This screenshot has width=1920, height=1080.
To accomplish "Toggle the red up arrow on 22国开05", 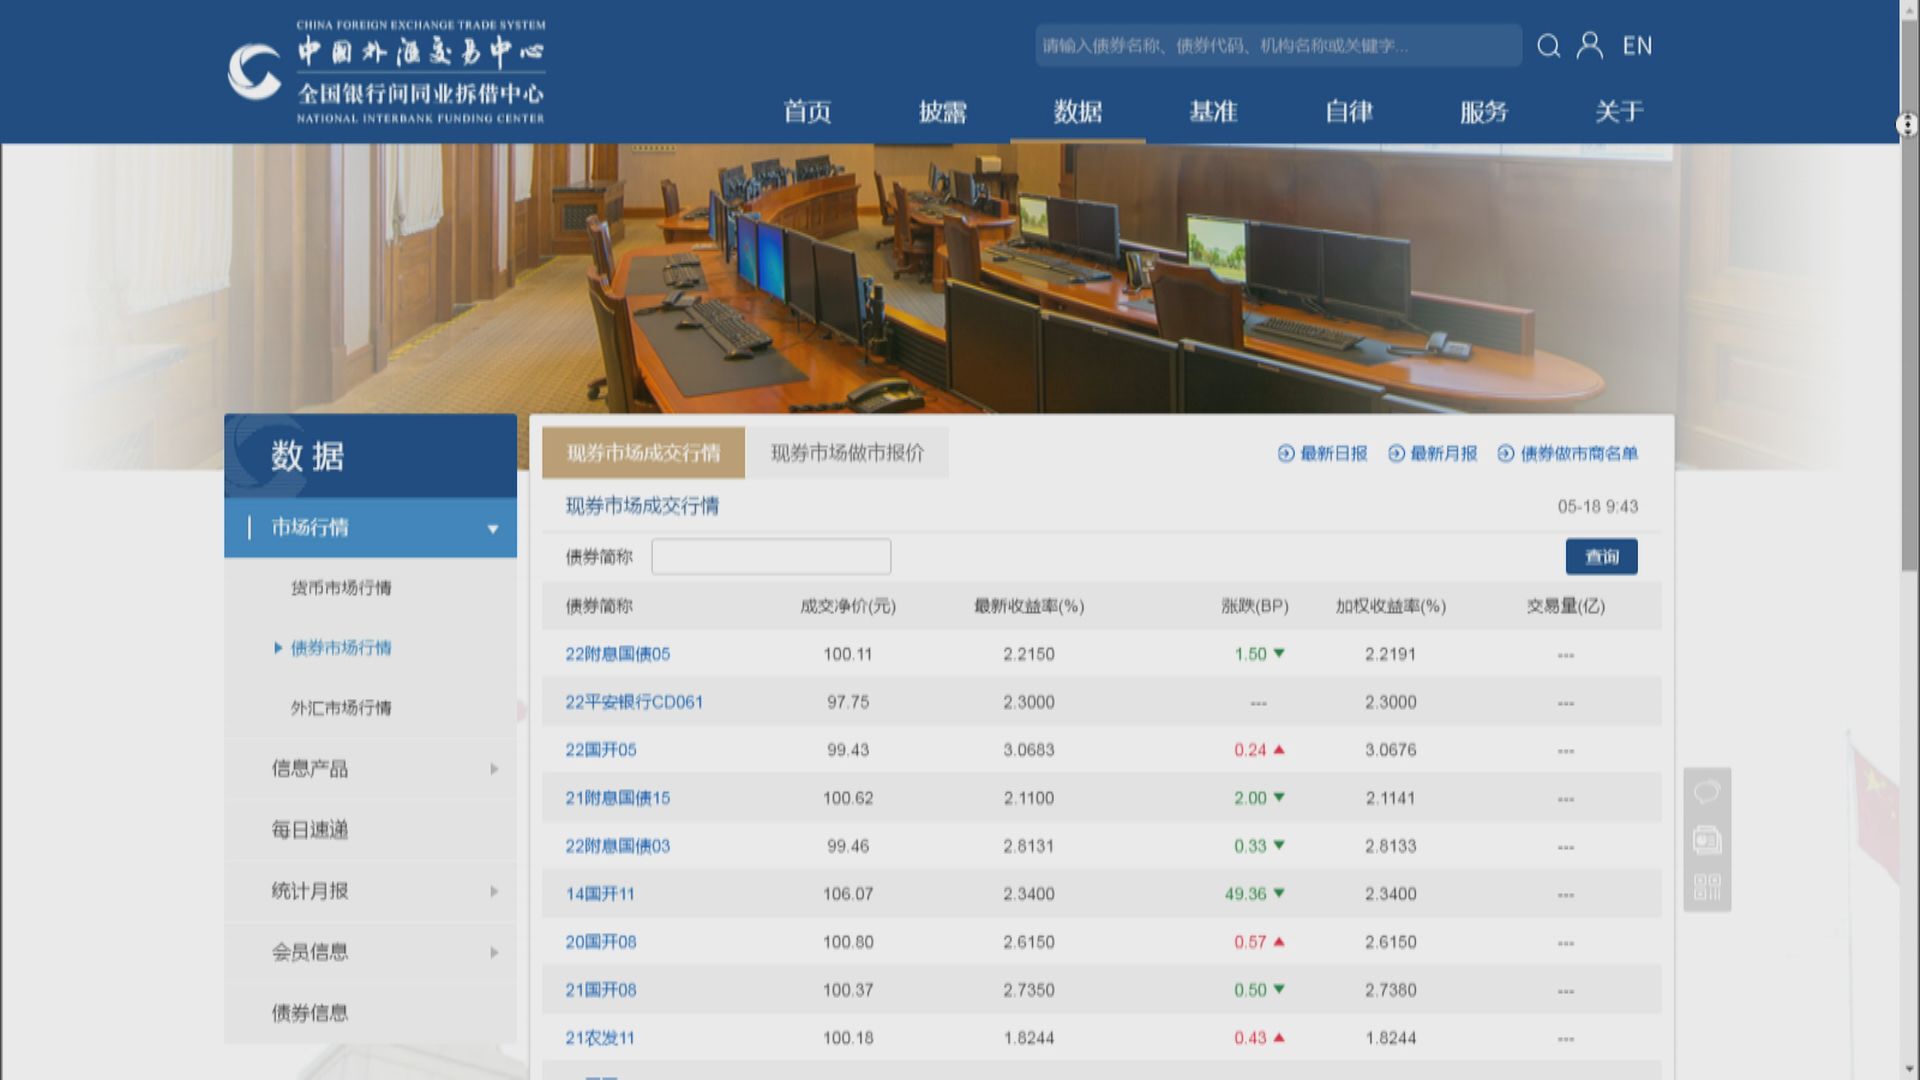I will (x=1277, y=749).
